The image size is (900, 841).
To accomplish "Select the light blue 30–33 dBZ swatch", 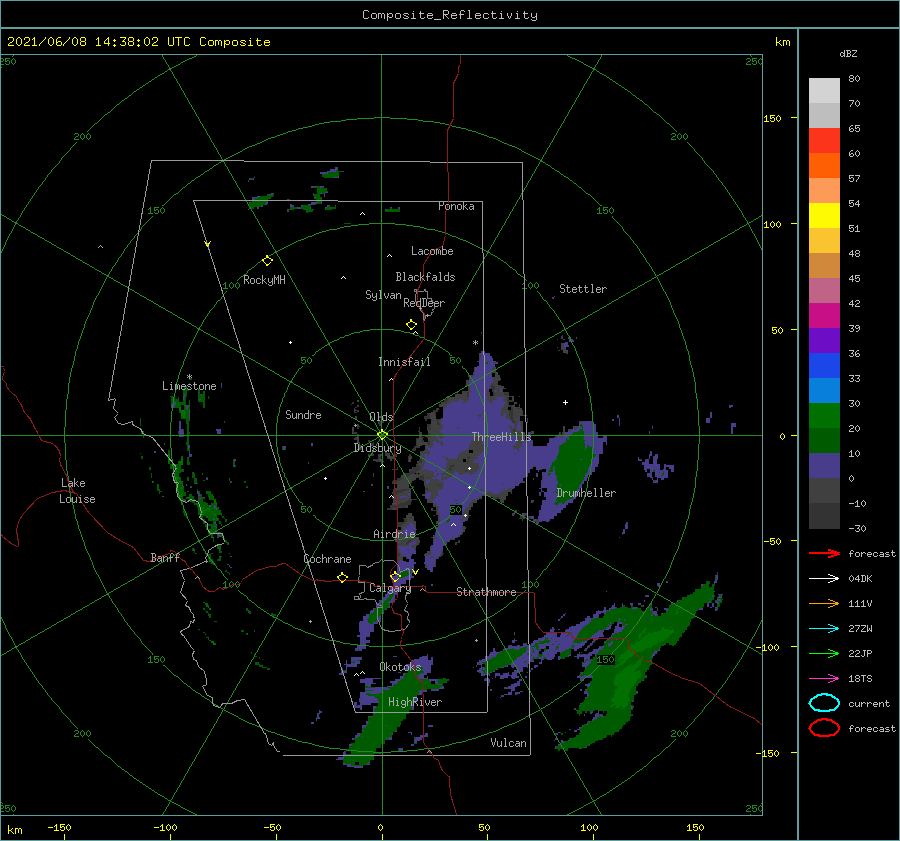I will [824, 391].
